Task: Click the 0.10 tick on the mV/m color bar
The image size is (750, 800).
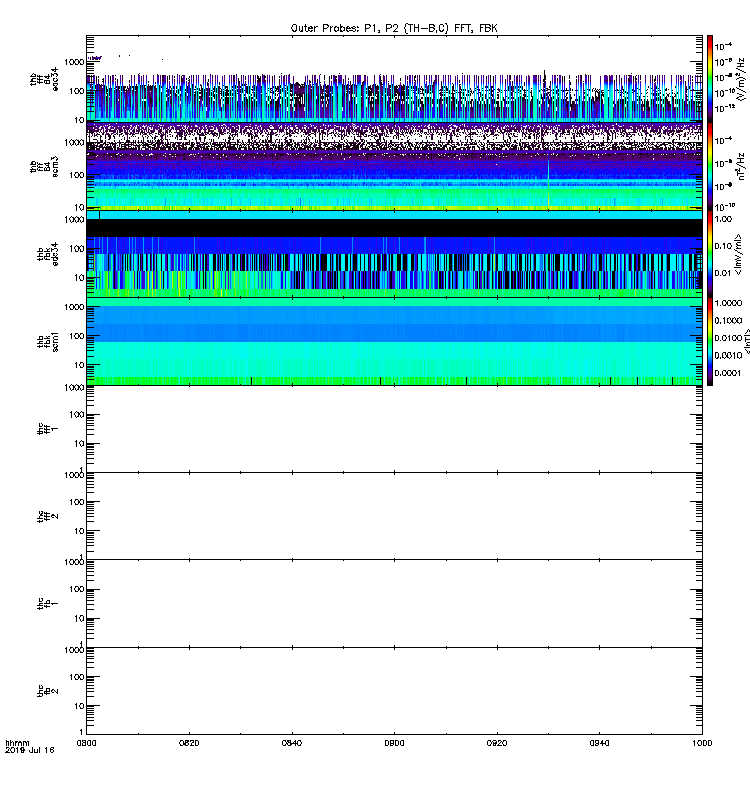Action: tap(723, 246)
